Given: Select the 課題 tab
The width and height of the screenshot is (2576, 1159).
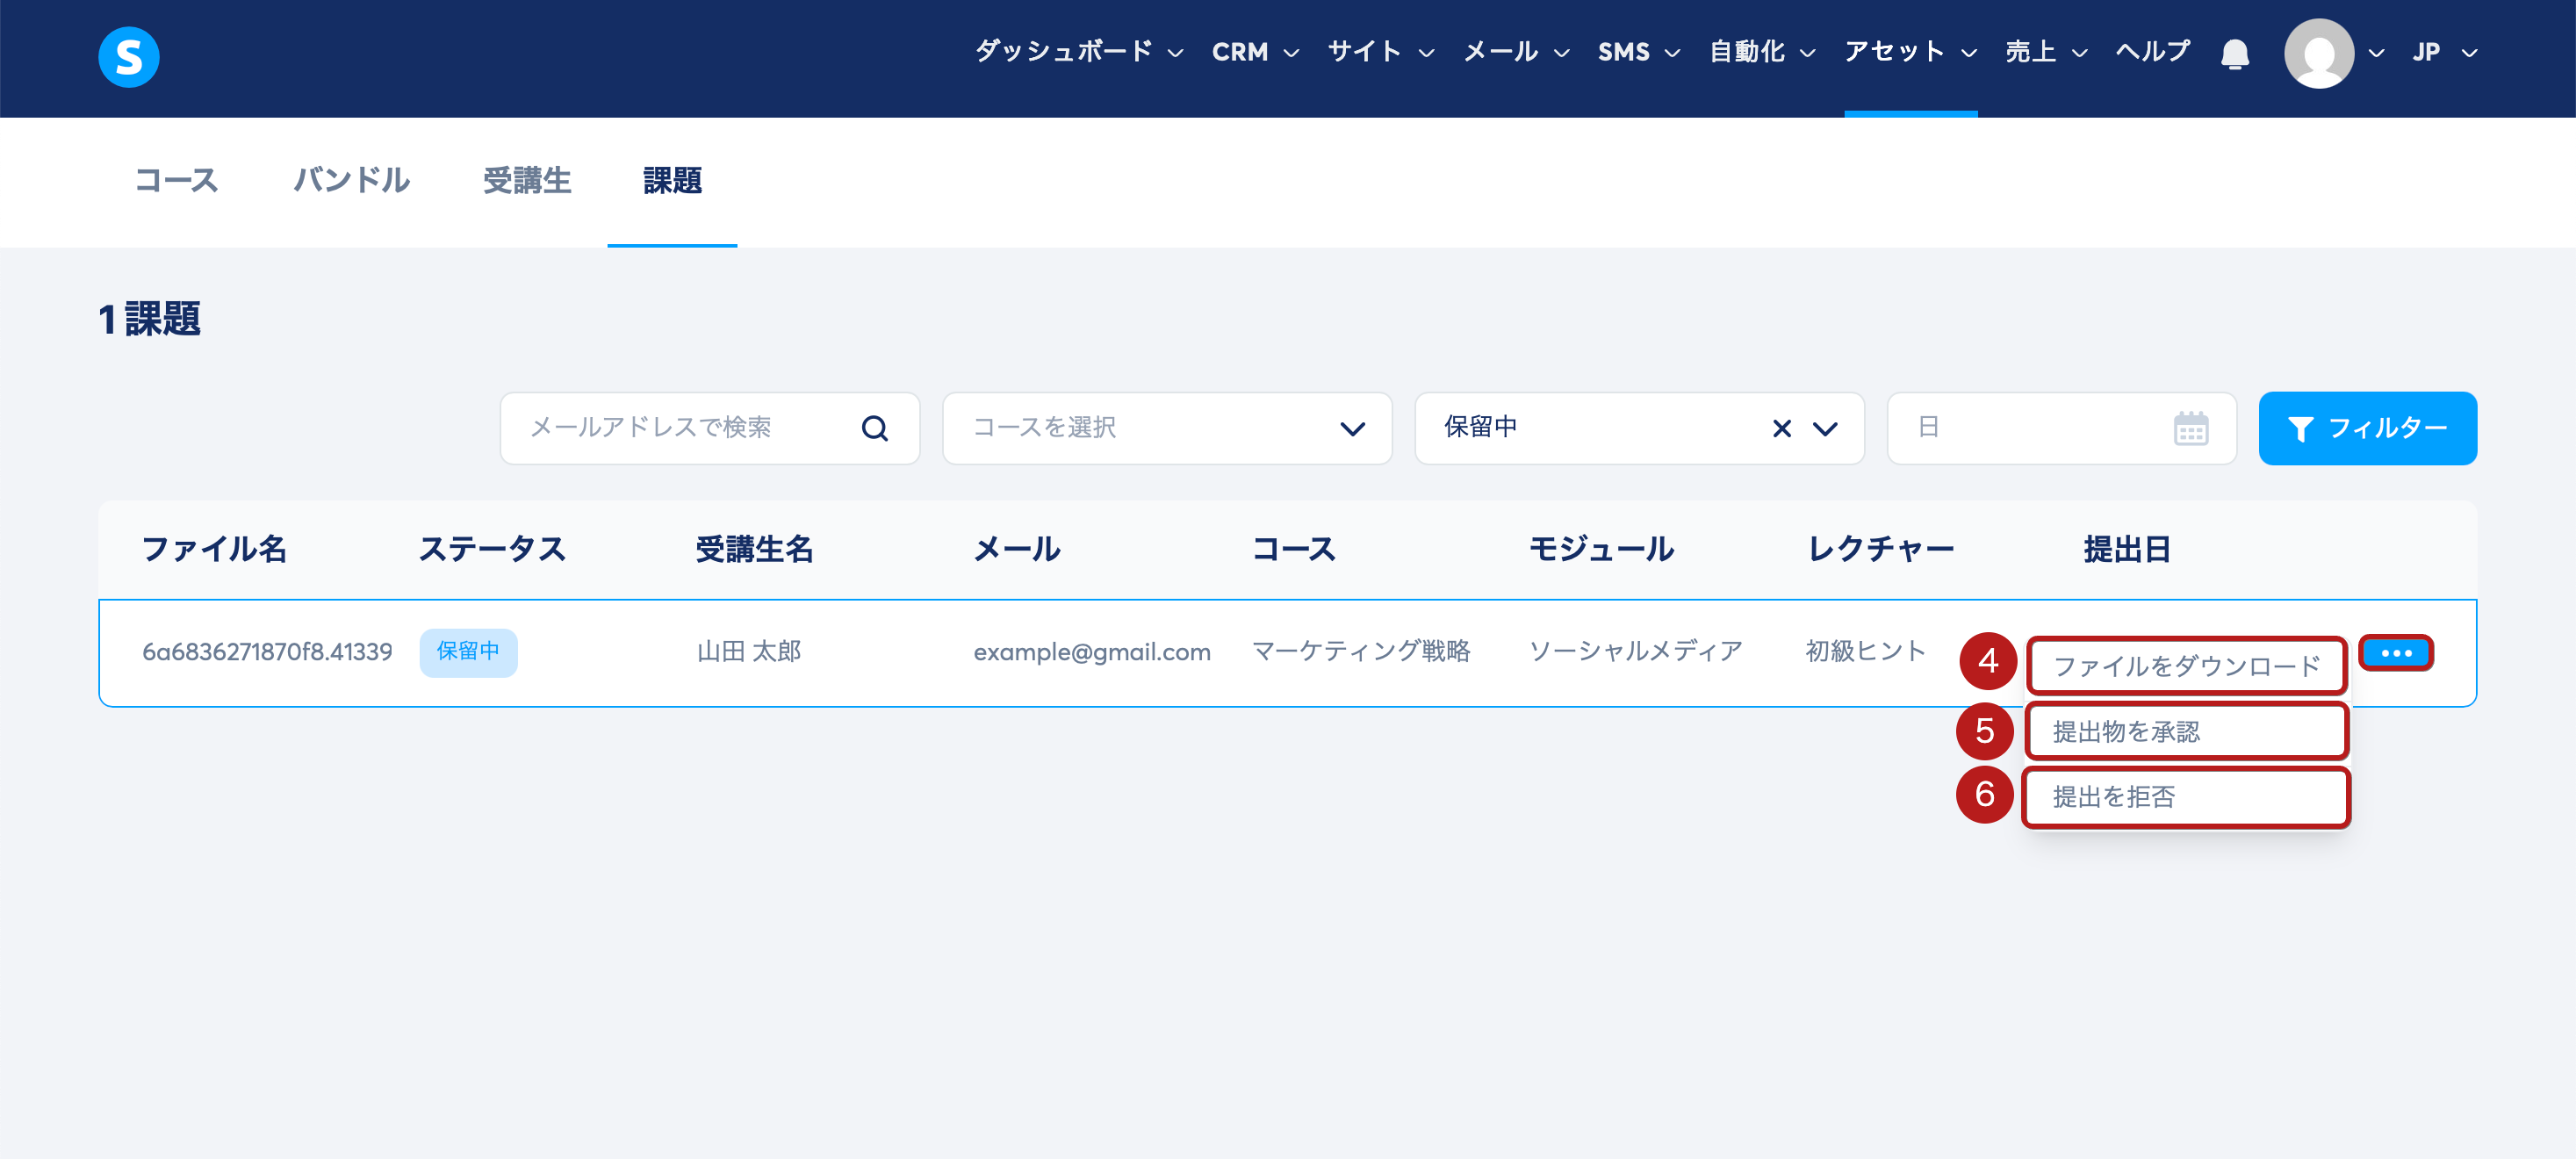Looking at the screenshot, I should point(672,181).
